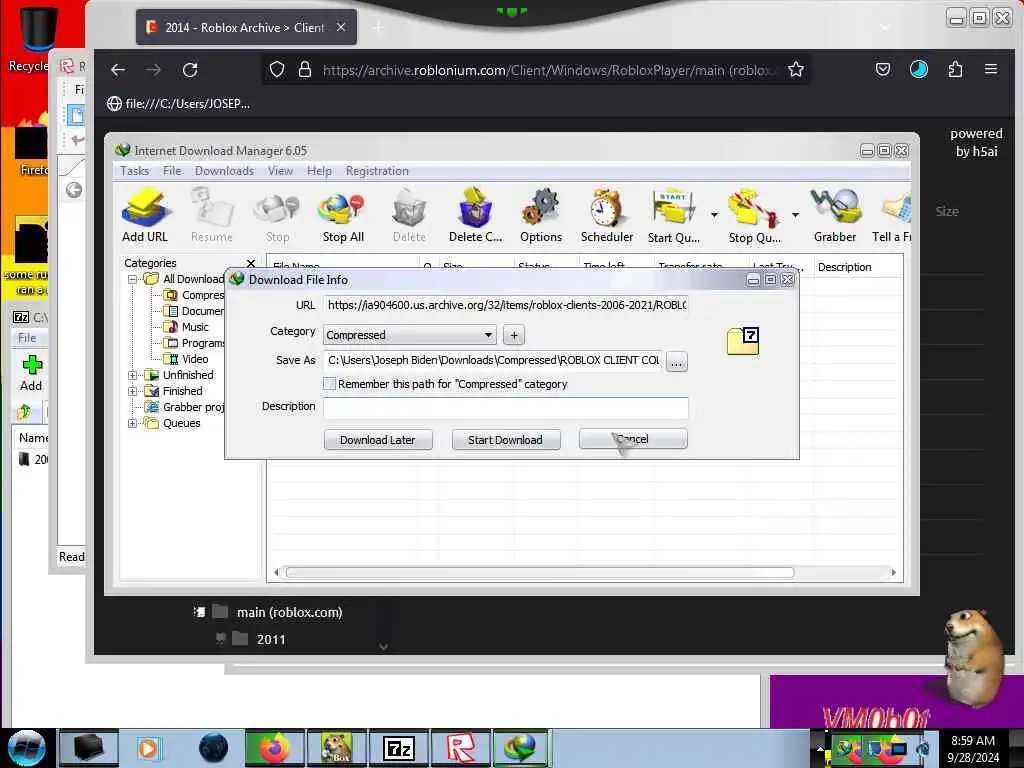Click the Download Later button
The width and height of the screenshot is (1024, 768).
(377, 440)
